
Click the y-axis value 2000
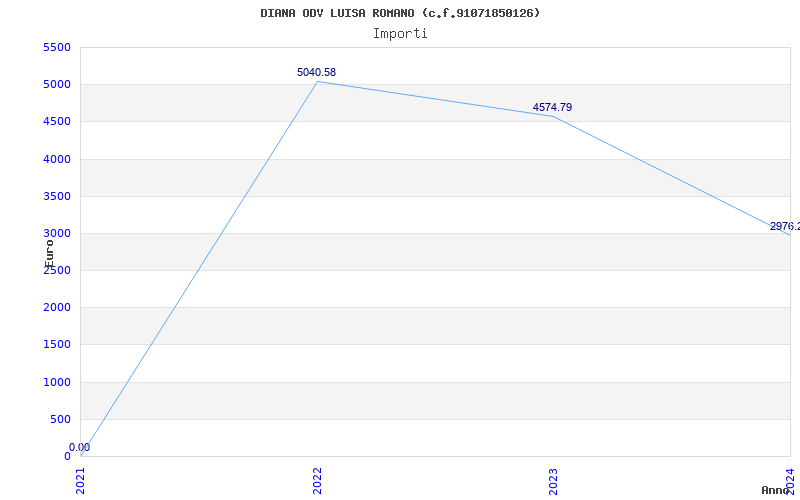tap(57, 307)
